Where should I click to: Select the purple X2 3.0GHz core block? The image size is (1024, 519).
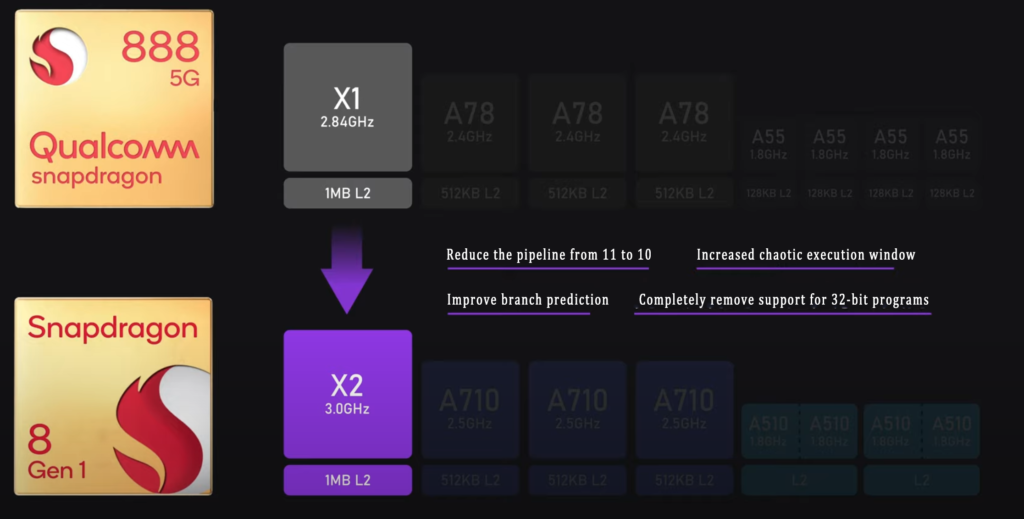pos(347,394)
